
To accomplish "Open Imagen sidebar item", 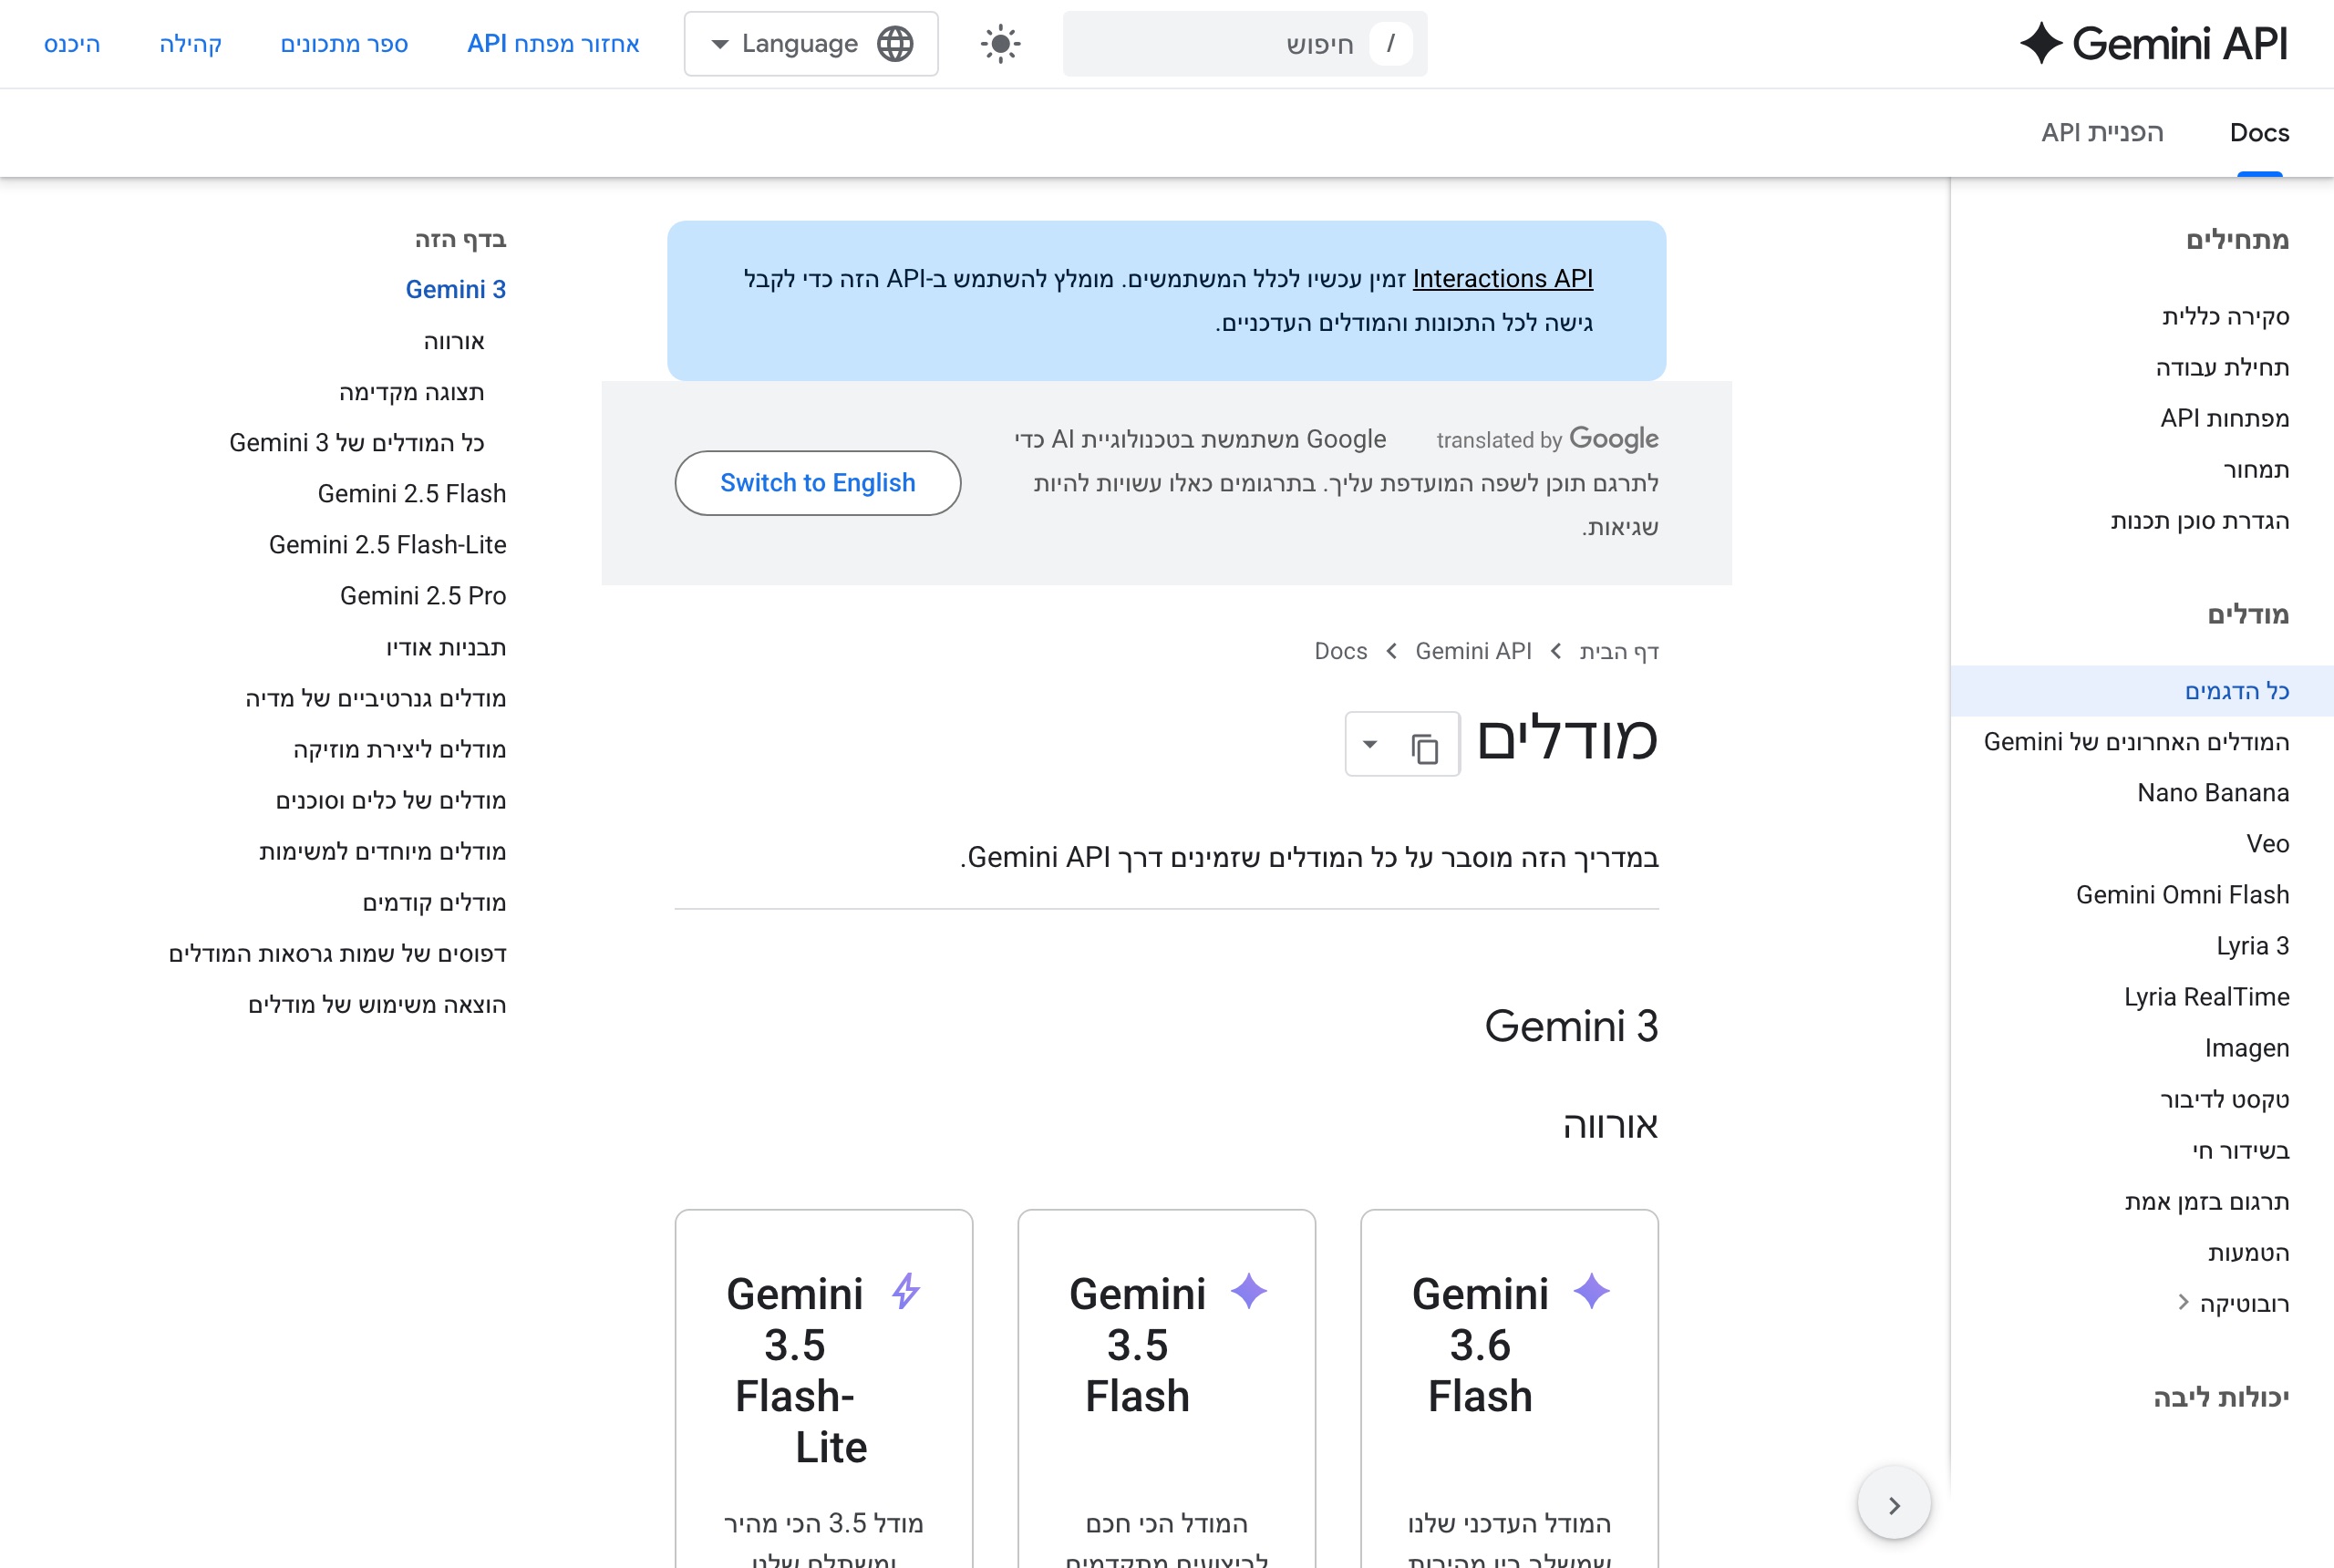I will 2246,1048.
